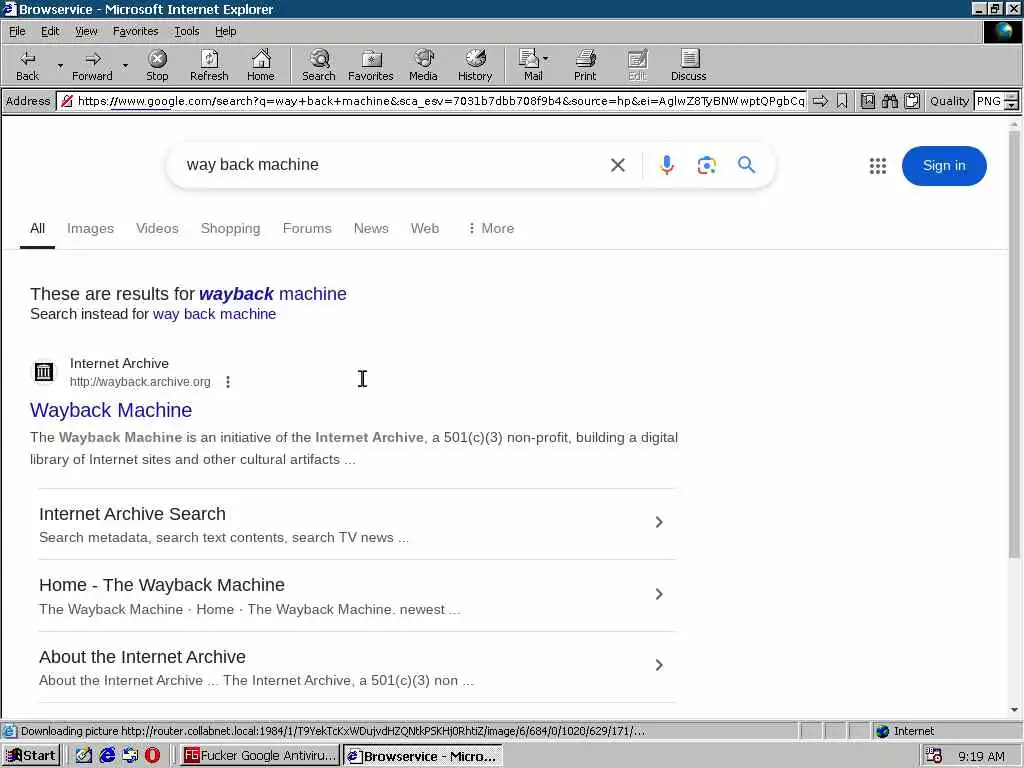The height and width of the screenshot is (768, 1024).
Task: Go to the Home page via toolbar
Action: pyautogui.click(x=261, y=65)
